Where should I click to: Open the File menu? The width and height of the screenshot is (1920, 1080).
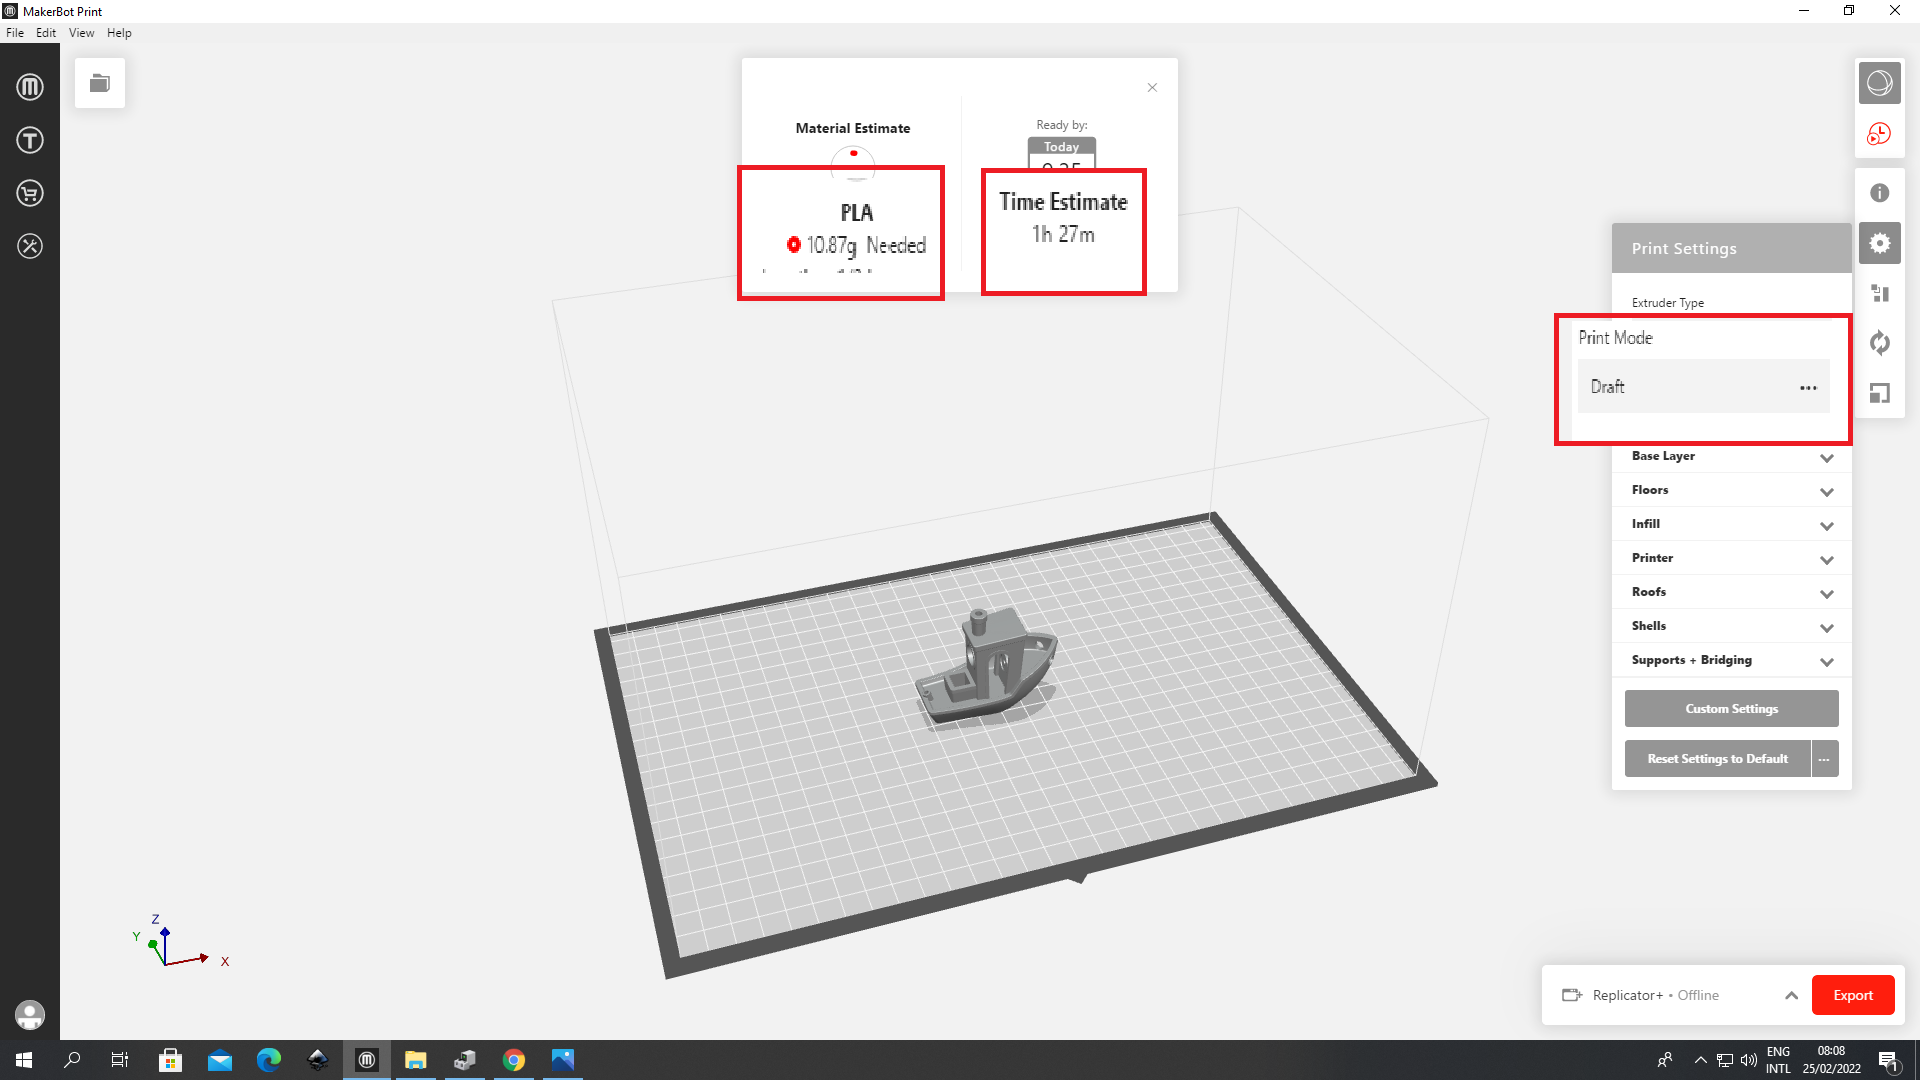click(x=15, y=33)
